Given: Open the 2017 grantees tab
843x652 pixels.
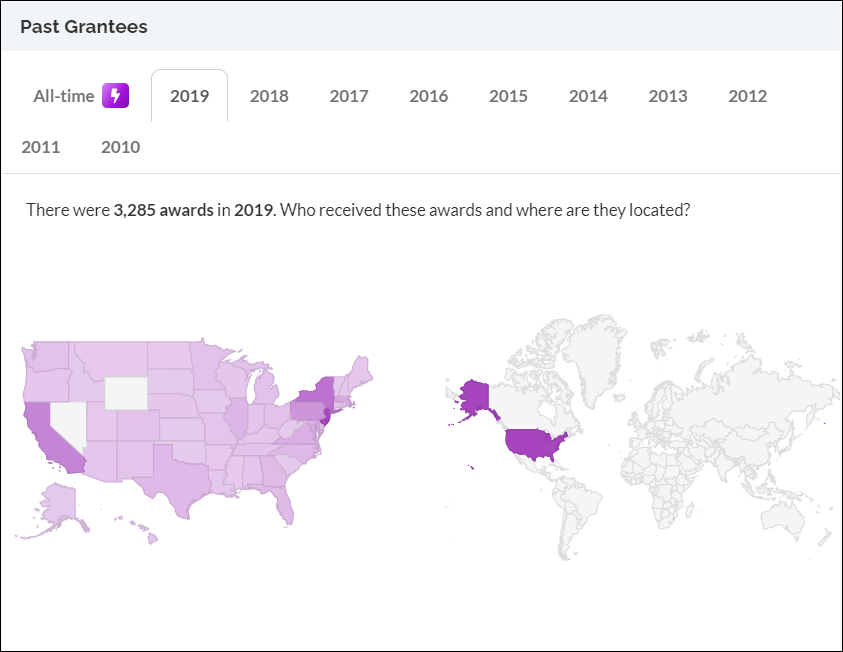Looking at the screenshot, I should click(349, 96).
